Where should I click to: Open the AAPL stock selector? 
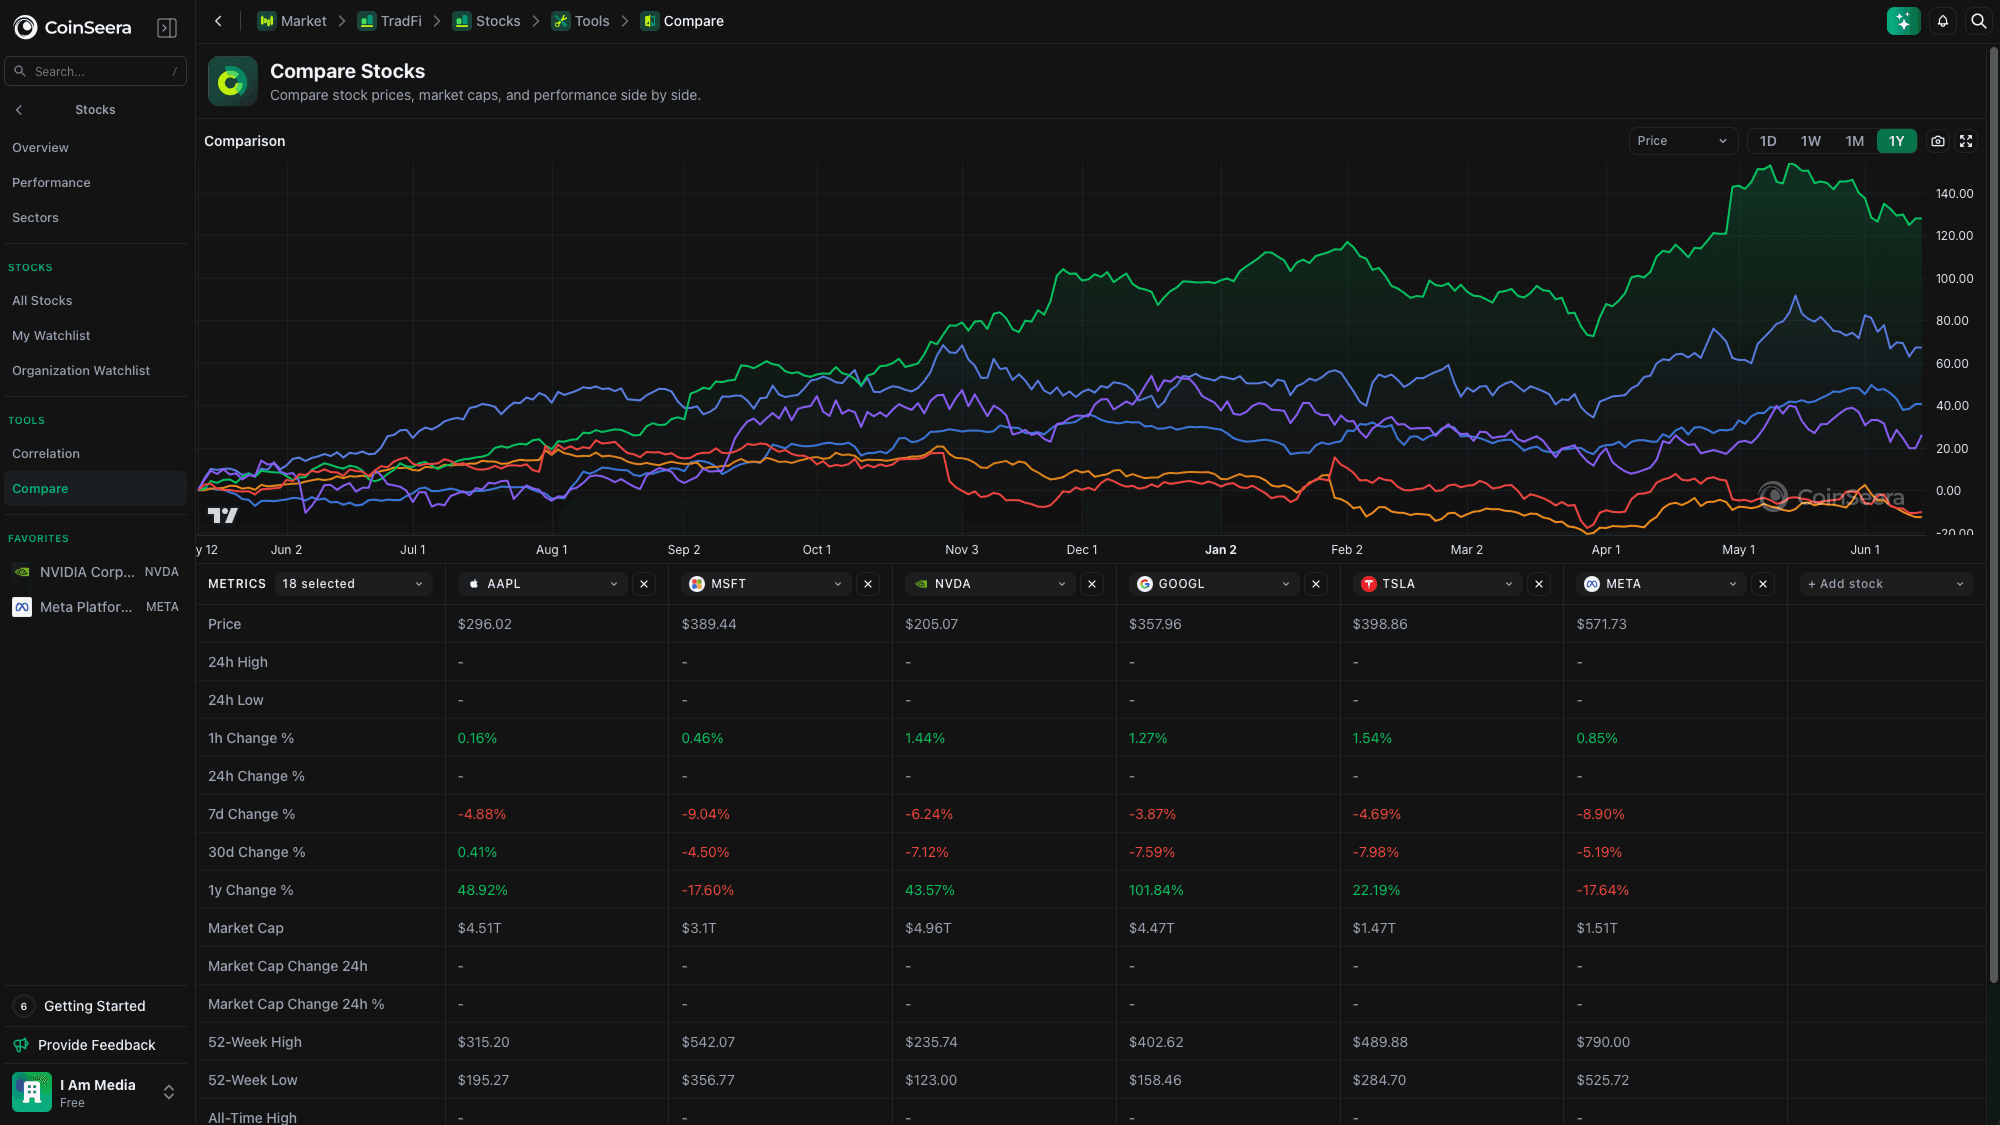click(x=543, y=584)
